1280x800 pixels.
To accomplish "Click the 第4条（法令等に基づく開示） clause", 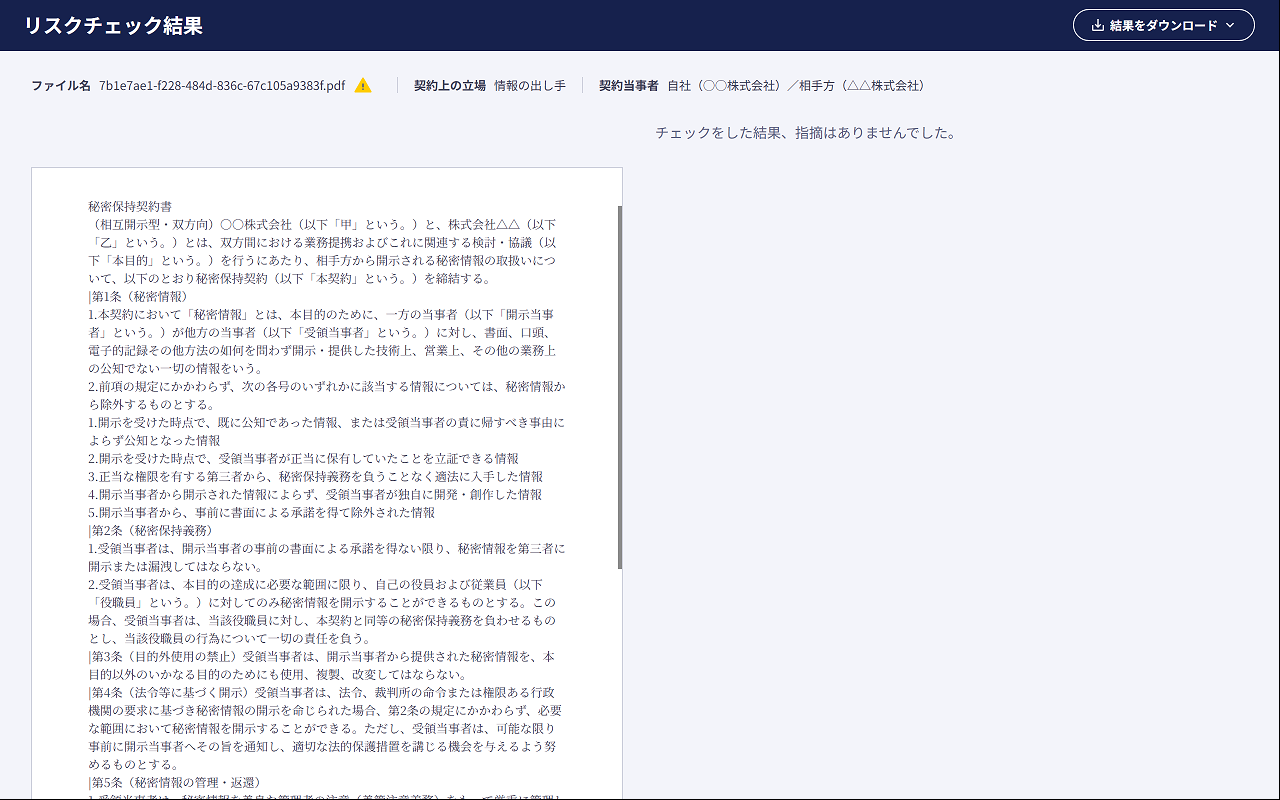I will coord(326,728).
